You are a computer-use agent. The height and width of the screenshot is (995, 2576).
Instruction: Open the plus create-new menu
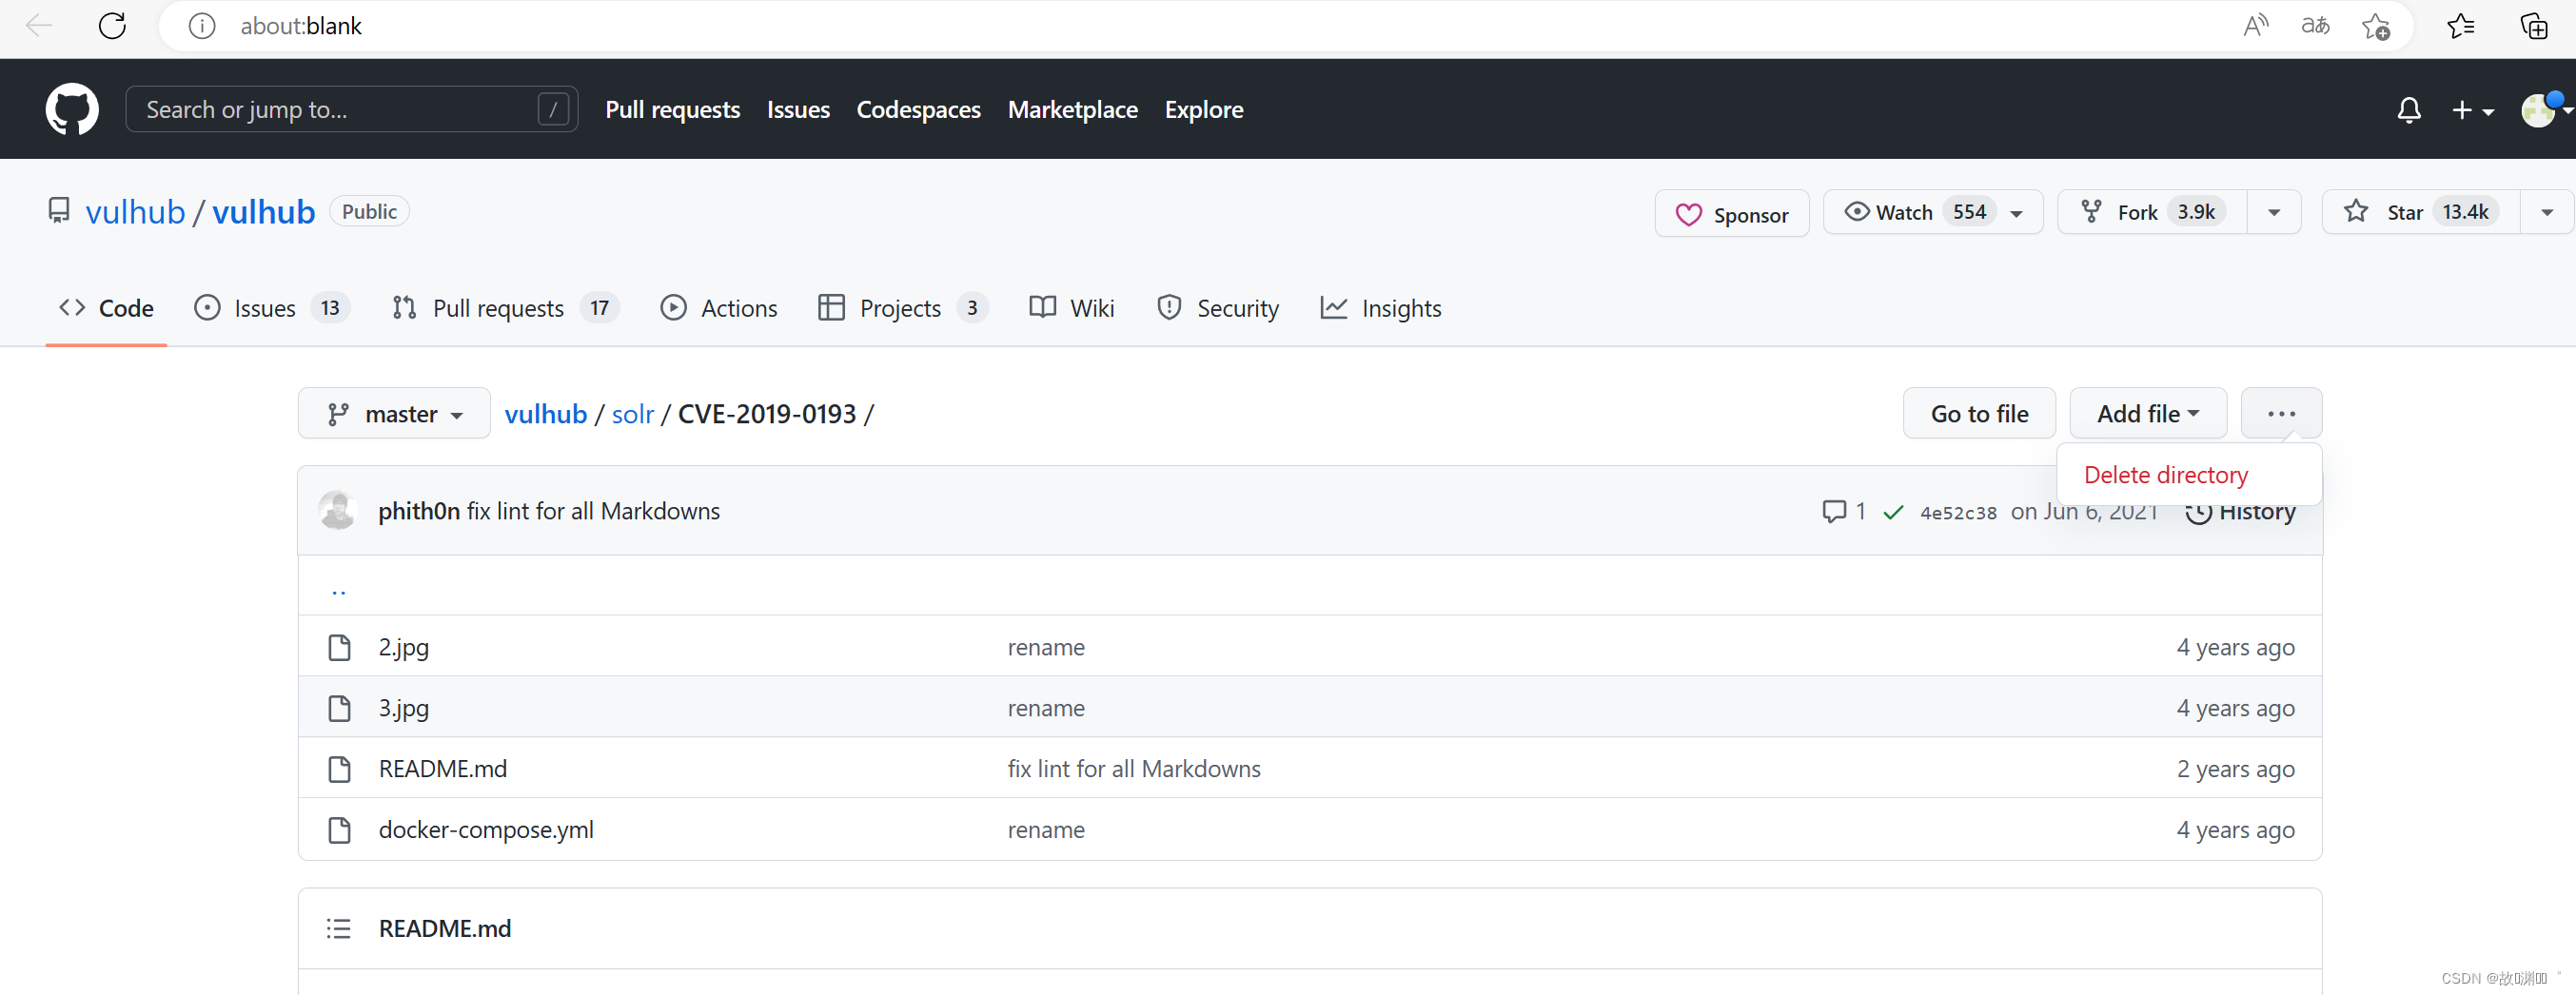2473,110
